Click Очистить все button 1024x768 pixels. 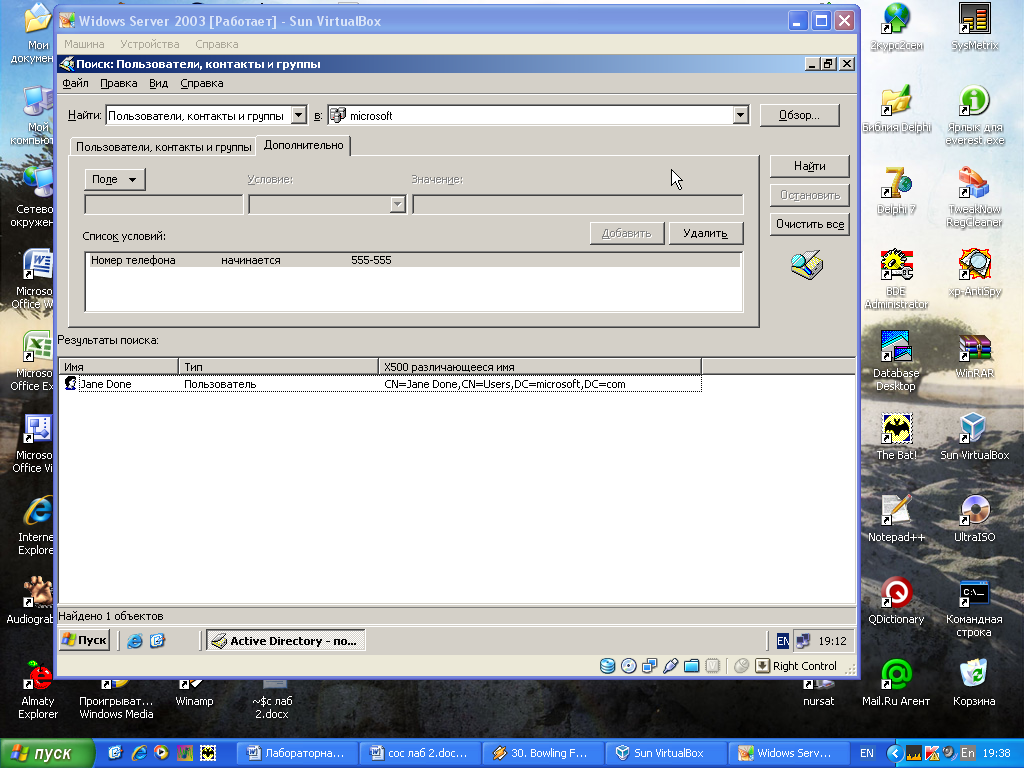810,224
